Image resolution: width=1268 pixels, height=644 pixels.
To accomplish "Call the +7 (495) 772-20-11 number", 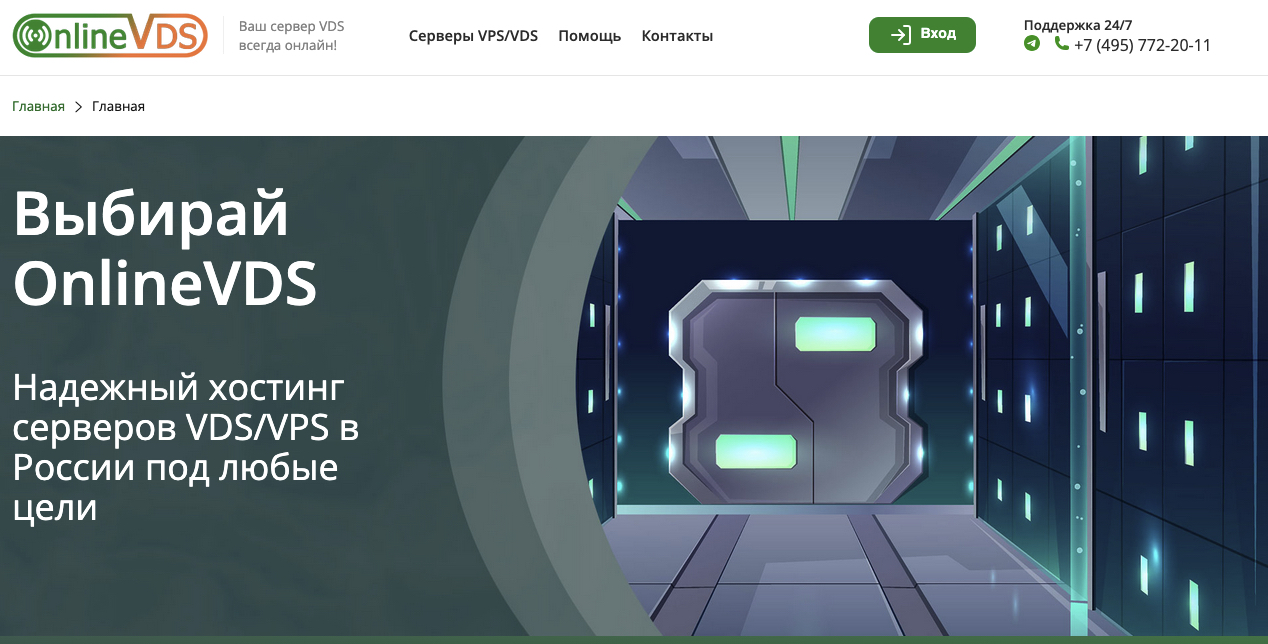I will (1142, 45).
